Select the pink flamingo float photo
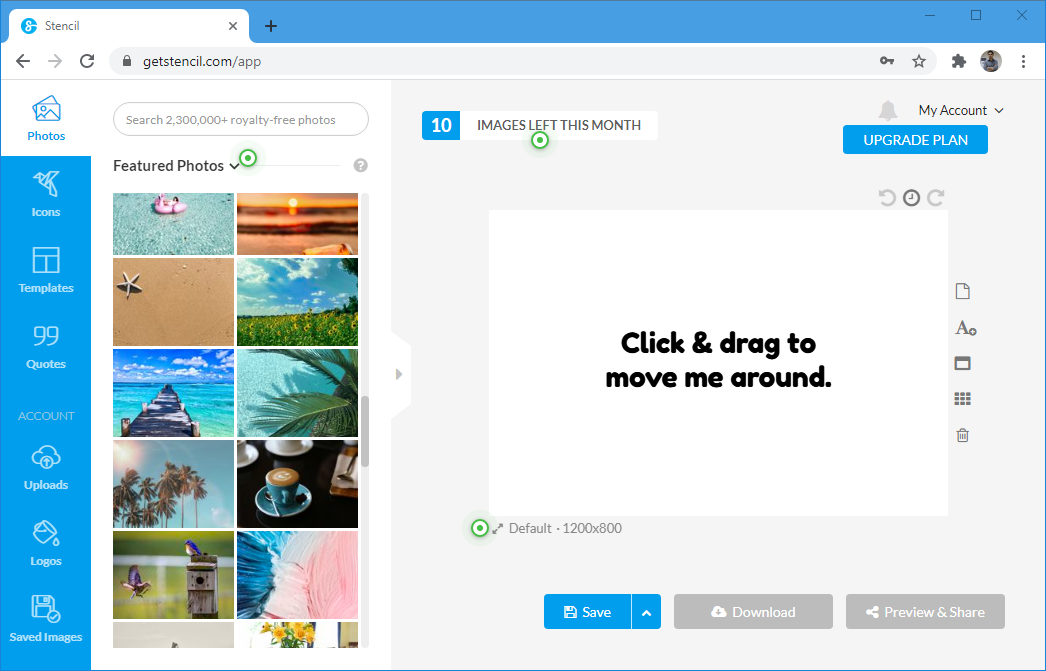This screenshot has width=1046, height=671. click(173, 224)
